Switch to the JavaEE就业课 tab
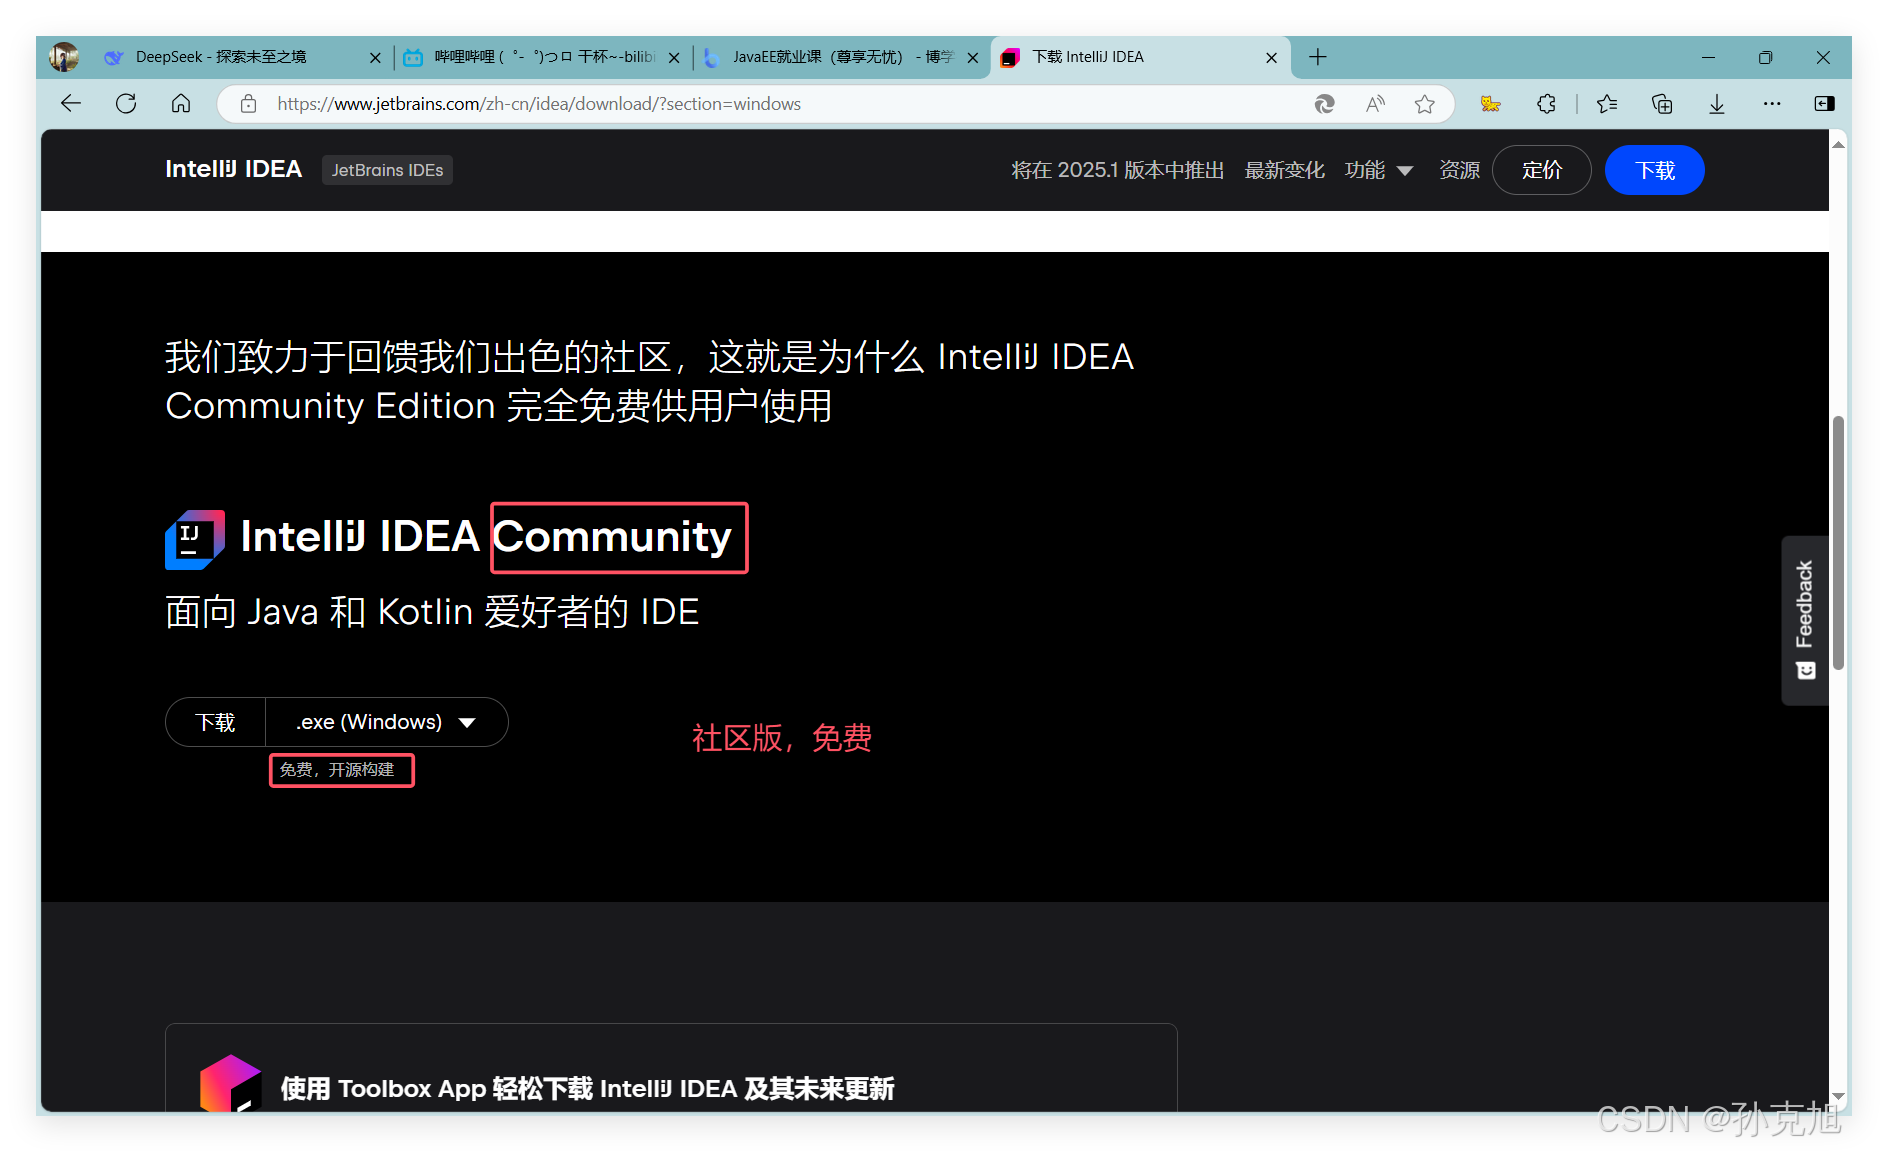The width and height of the screenshot is (1888, 1152). point(842,57)
